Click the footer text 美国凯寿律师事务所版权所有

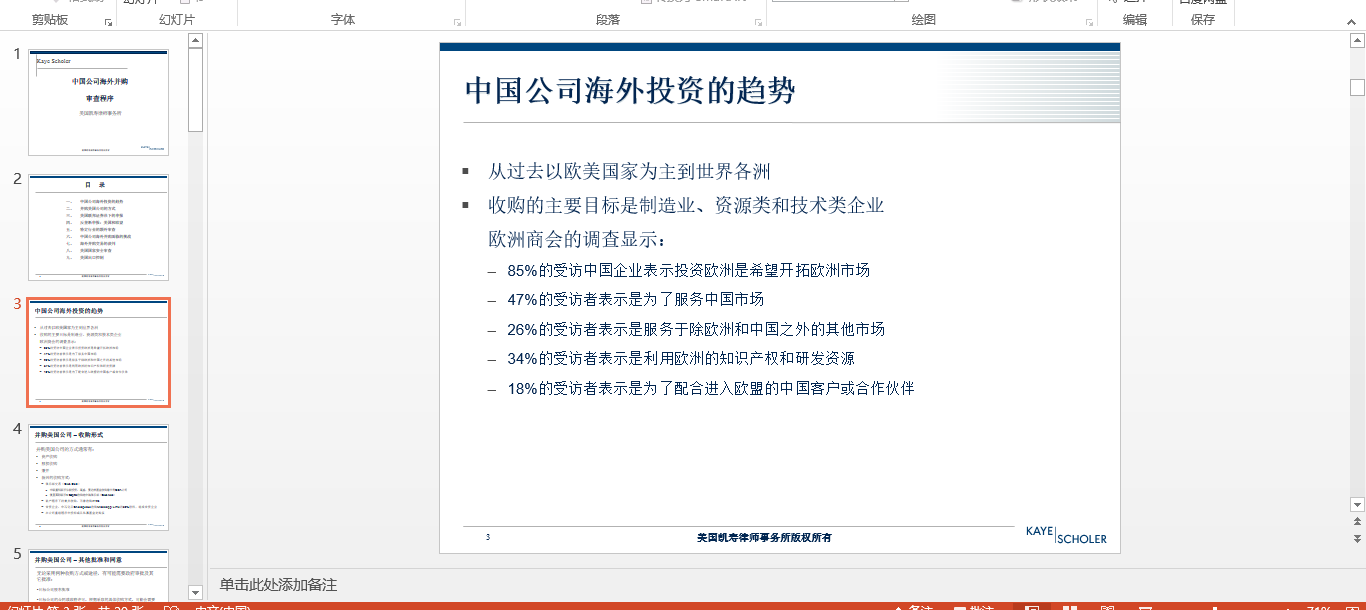(764, 538)
